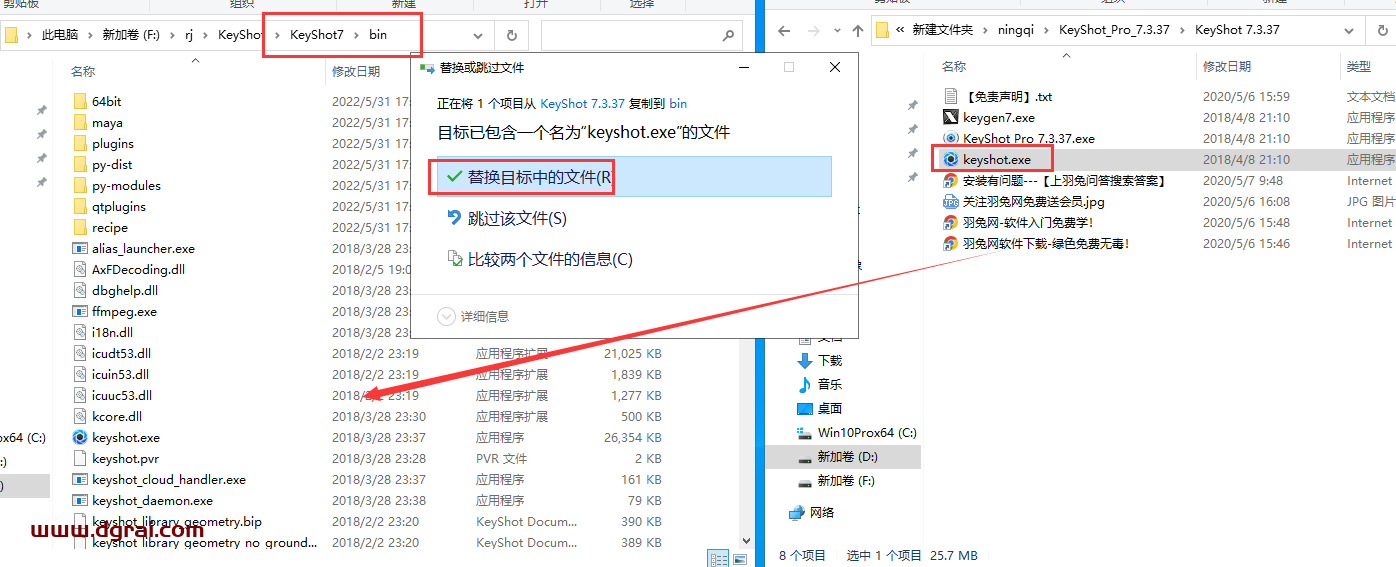1396x567 pixels.
Task: Select the 64bit folder
Action: point(106,101)
